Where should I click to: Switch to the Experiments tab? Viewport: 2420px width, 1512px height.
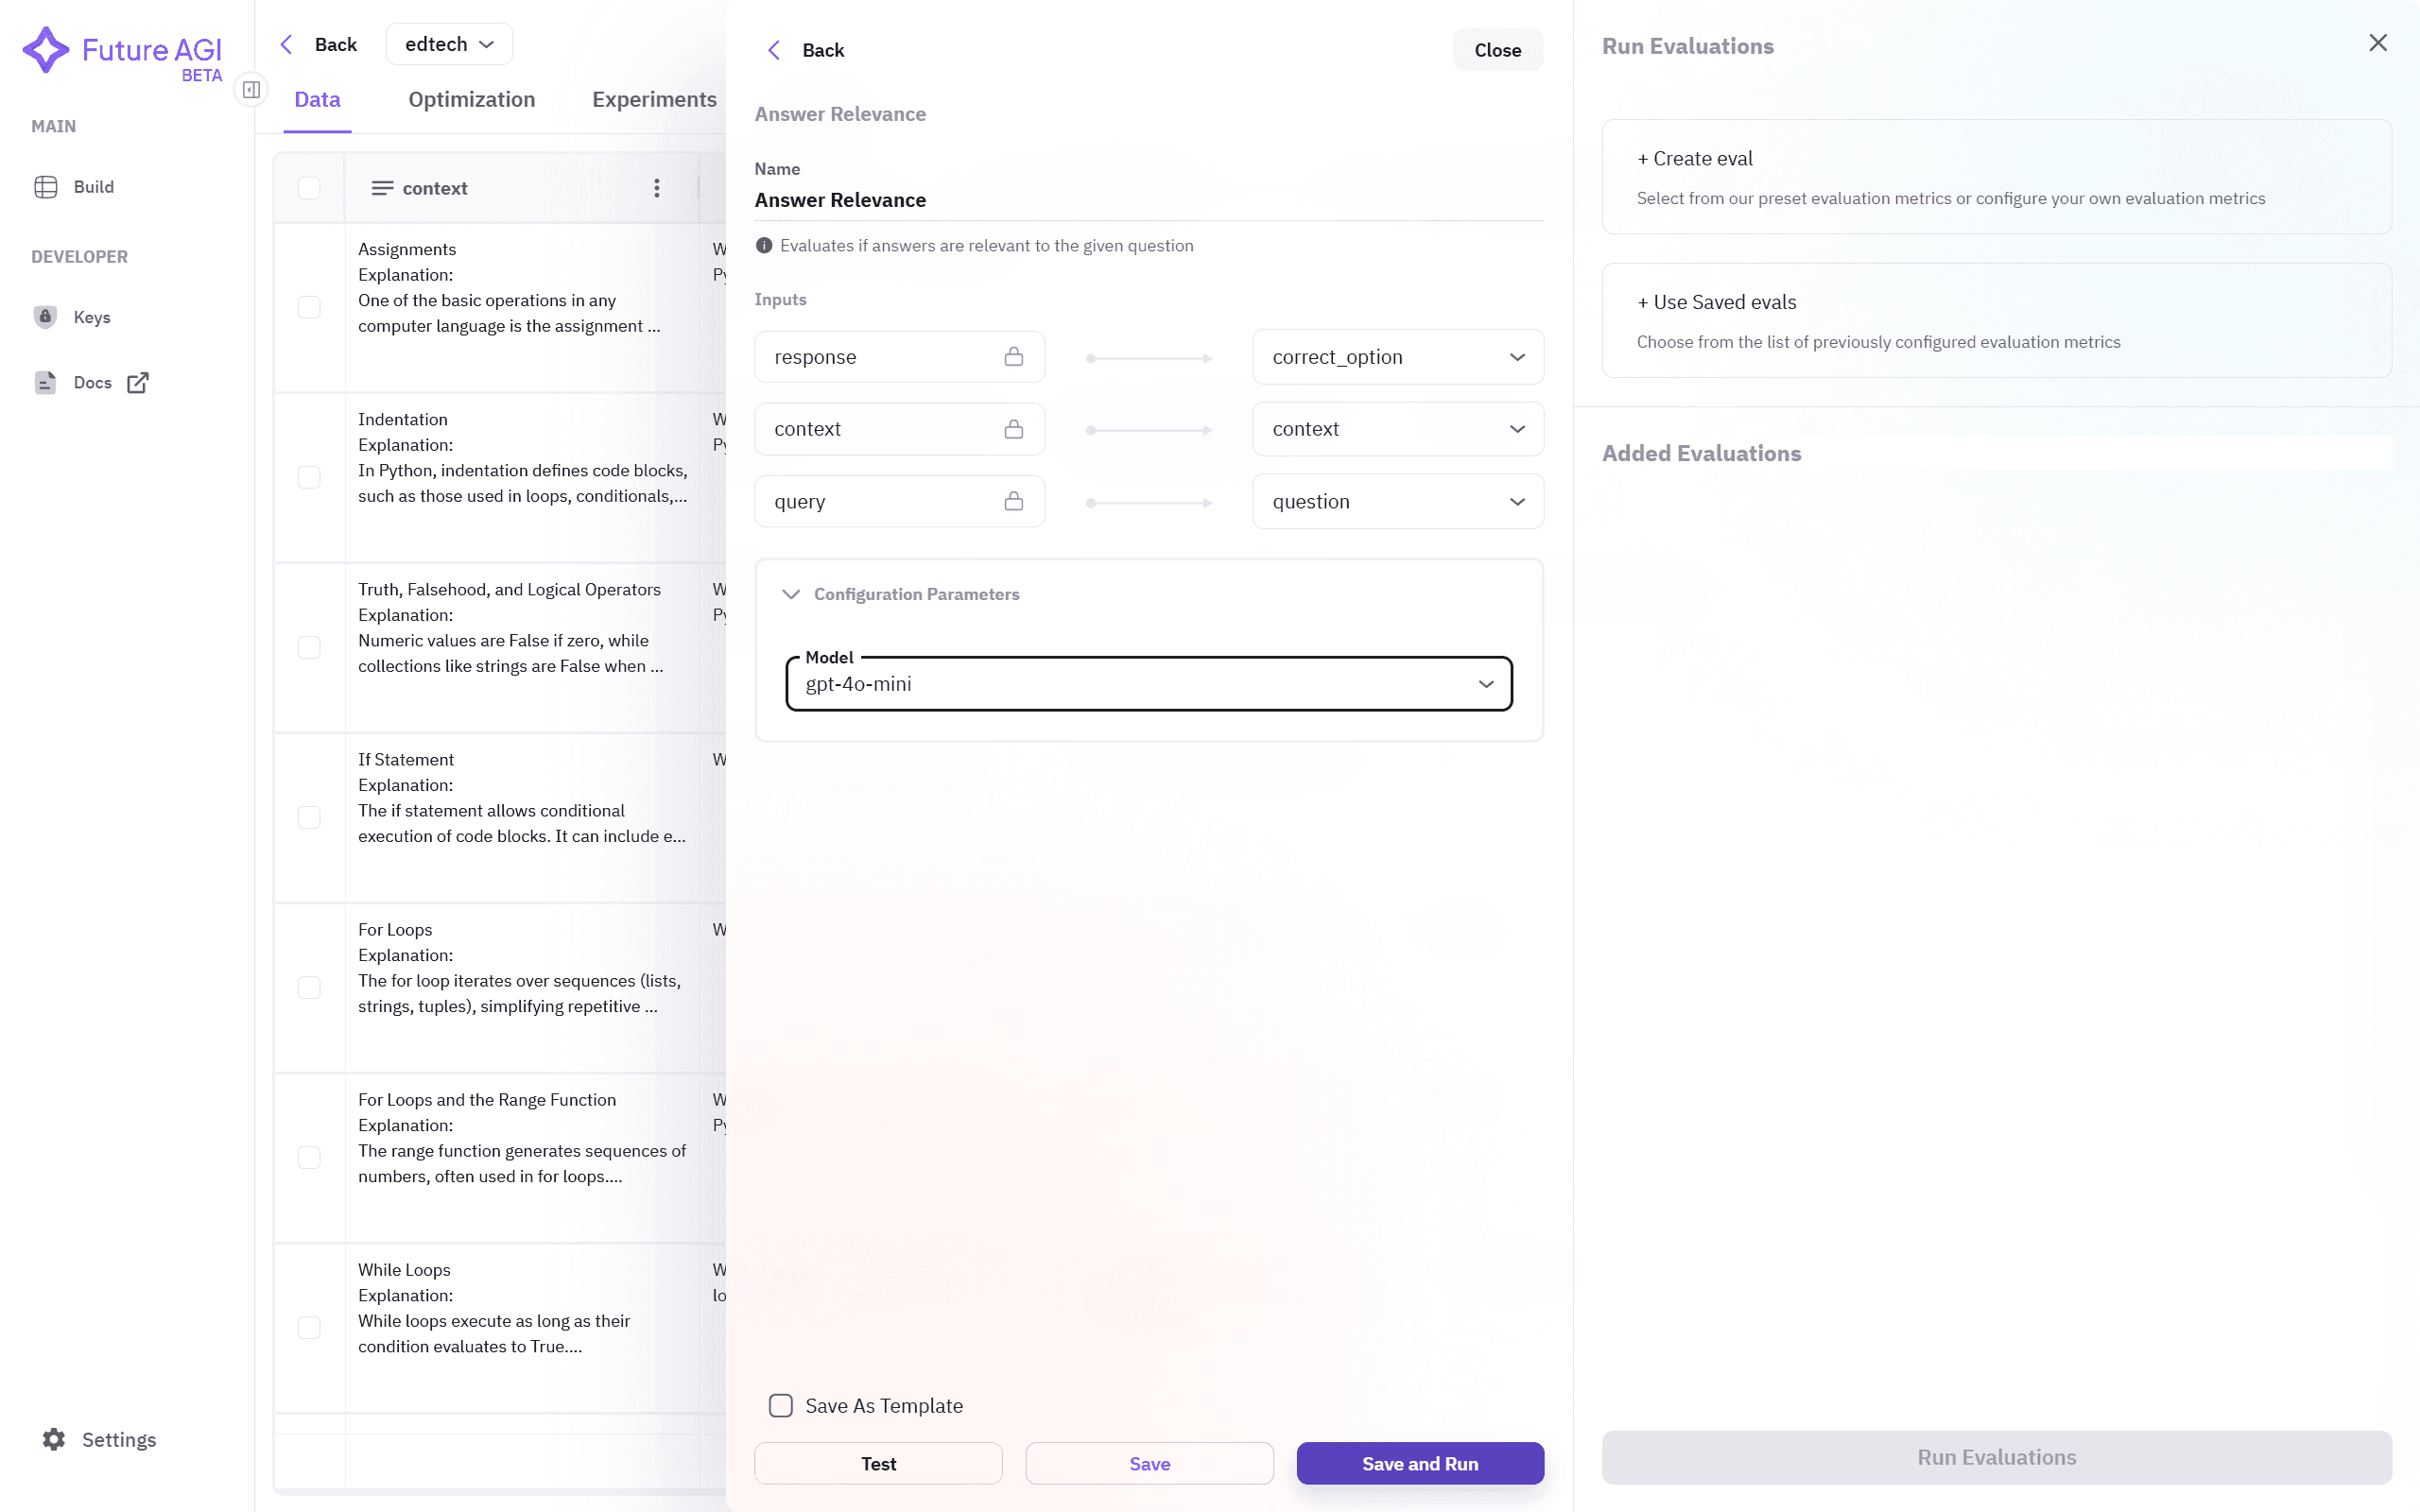[x=654, y=99]
